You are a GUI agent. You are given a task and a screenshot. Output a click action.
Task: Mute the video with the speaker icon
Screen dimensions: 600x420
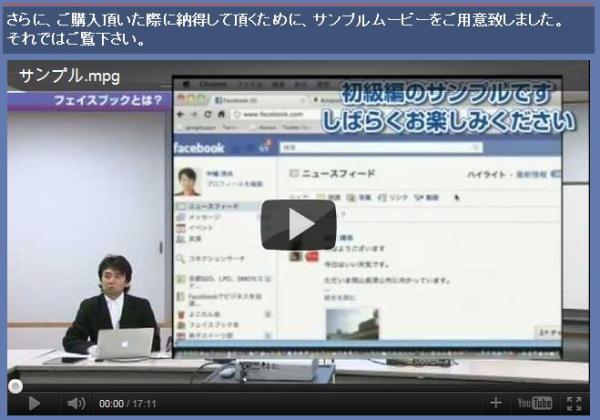[76, 403]
